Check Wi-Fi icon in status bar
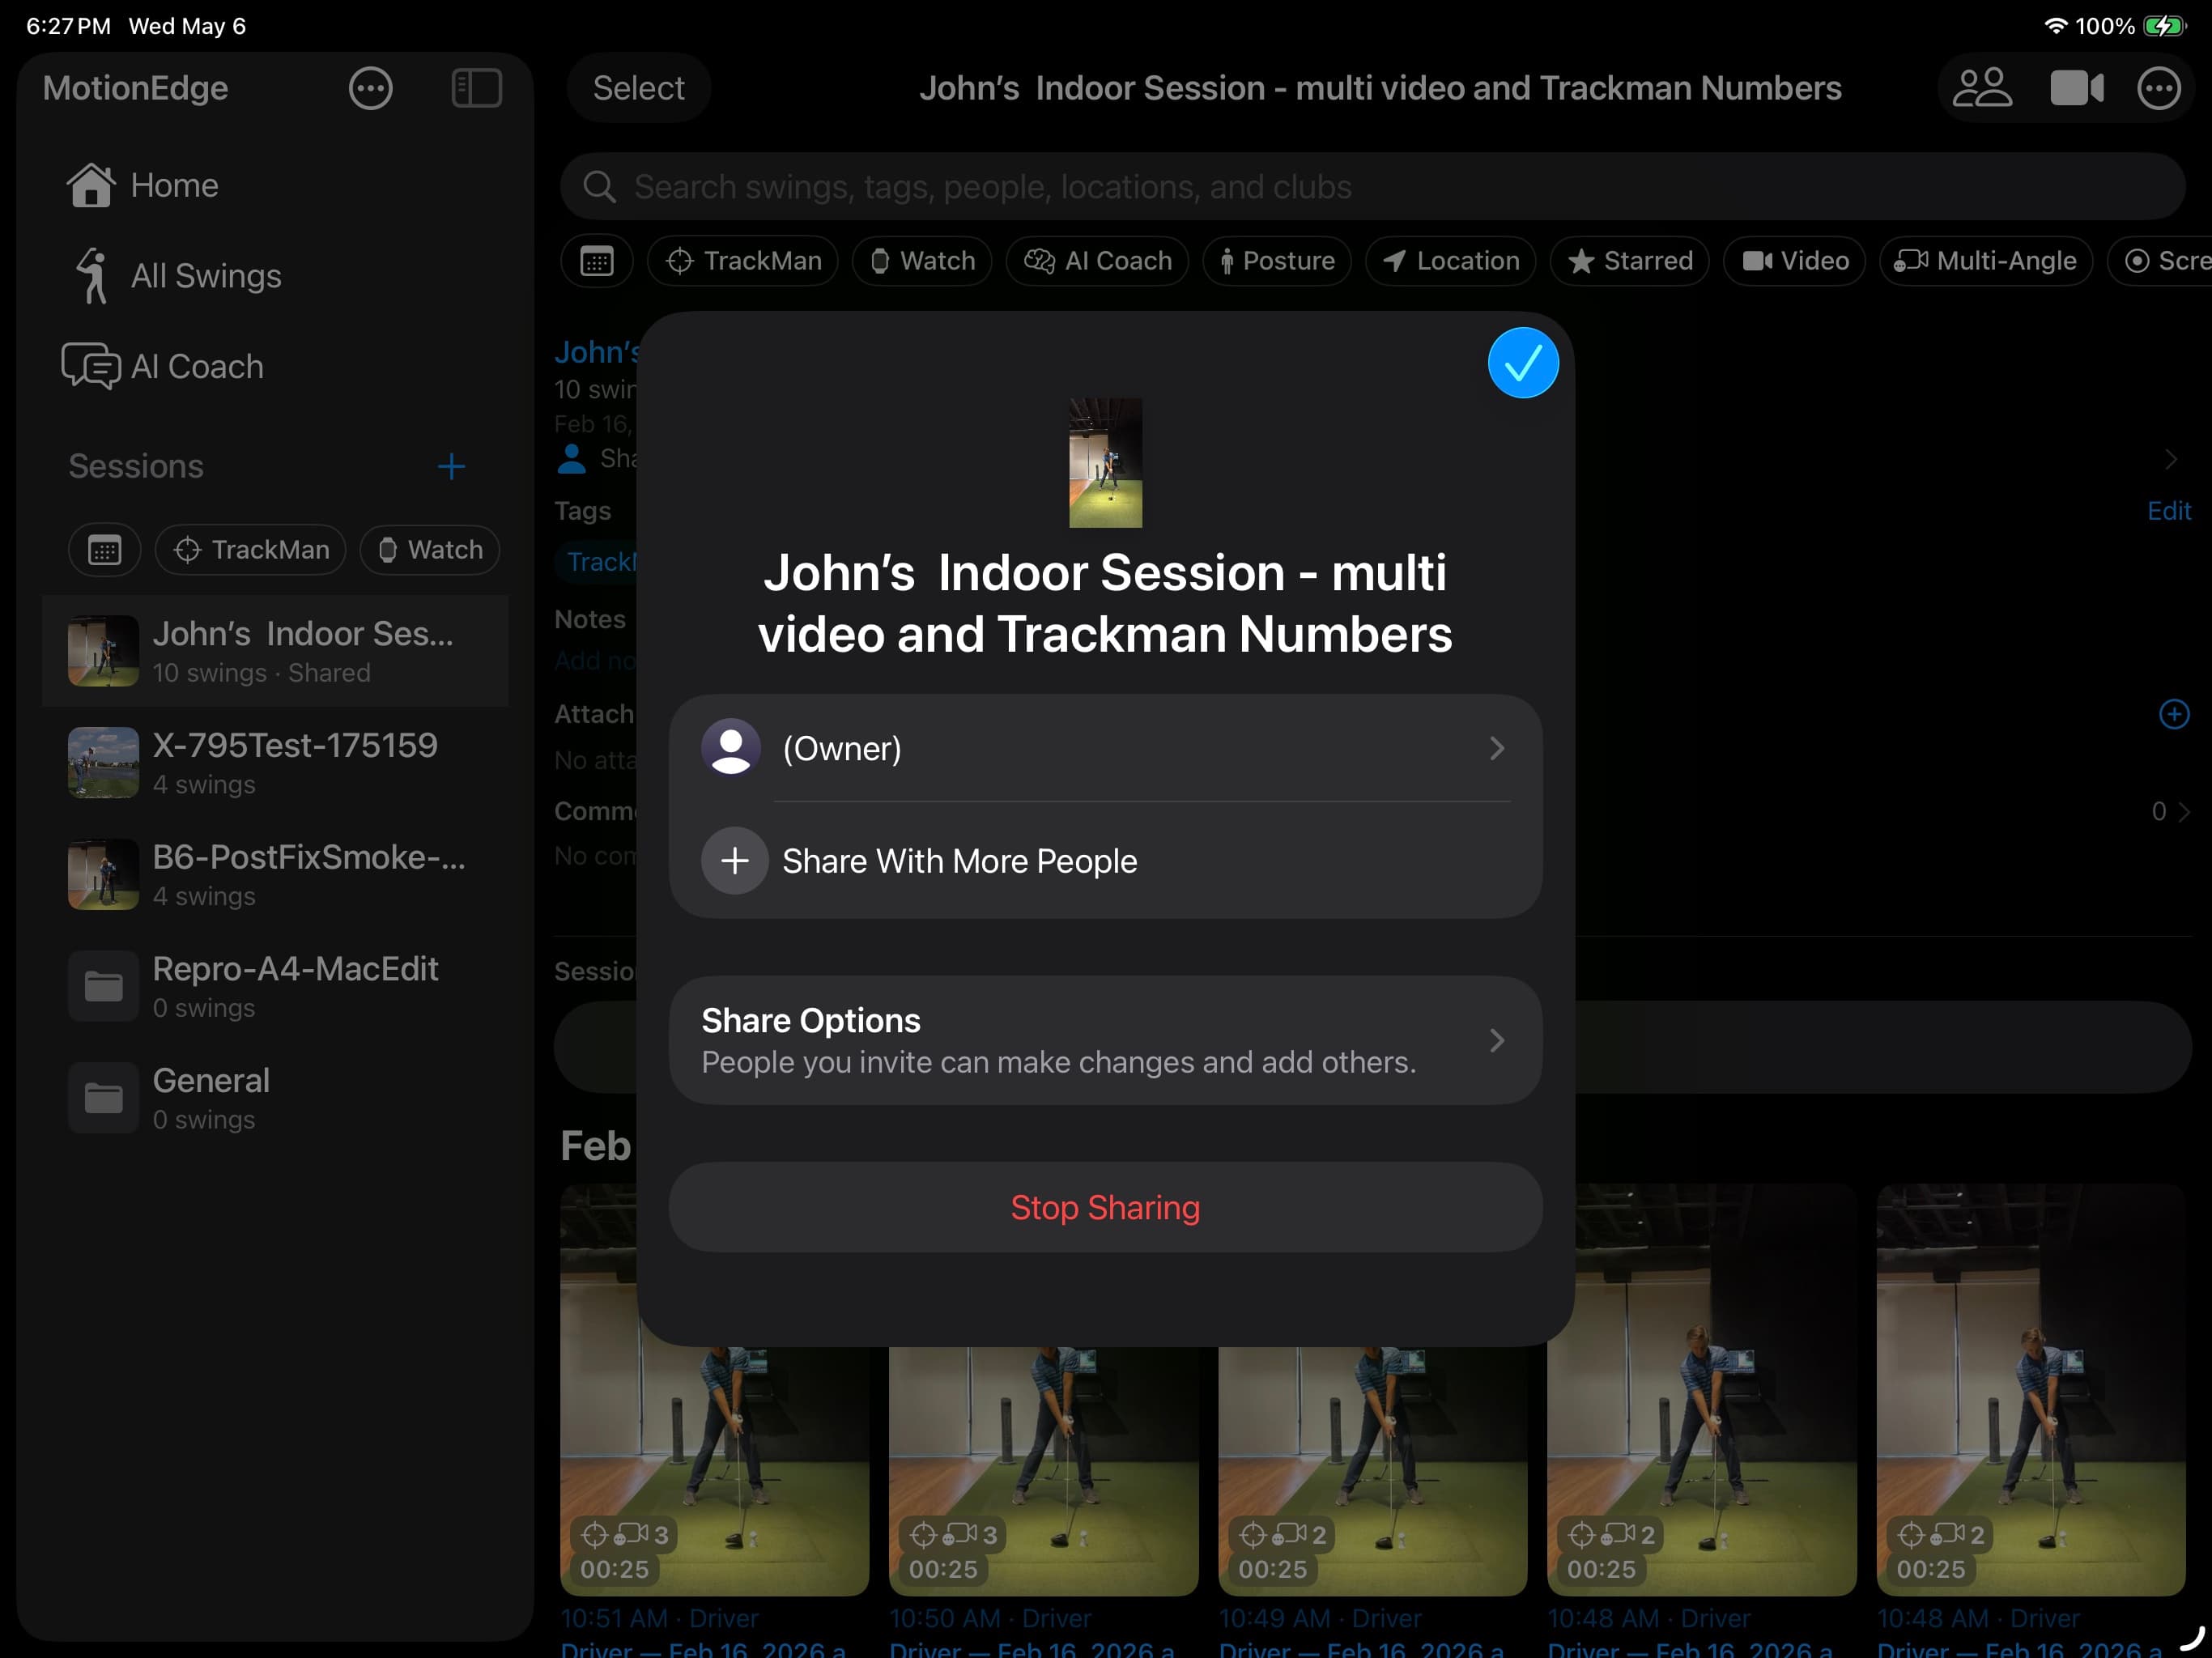The height and width of the screenshot is (1658, 2212). [x=2055, y=26]
